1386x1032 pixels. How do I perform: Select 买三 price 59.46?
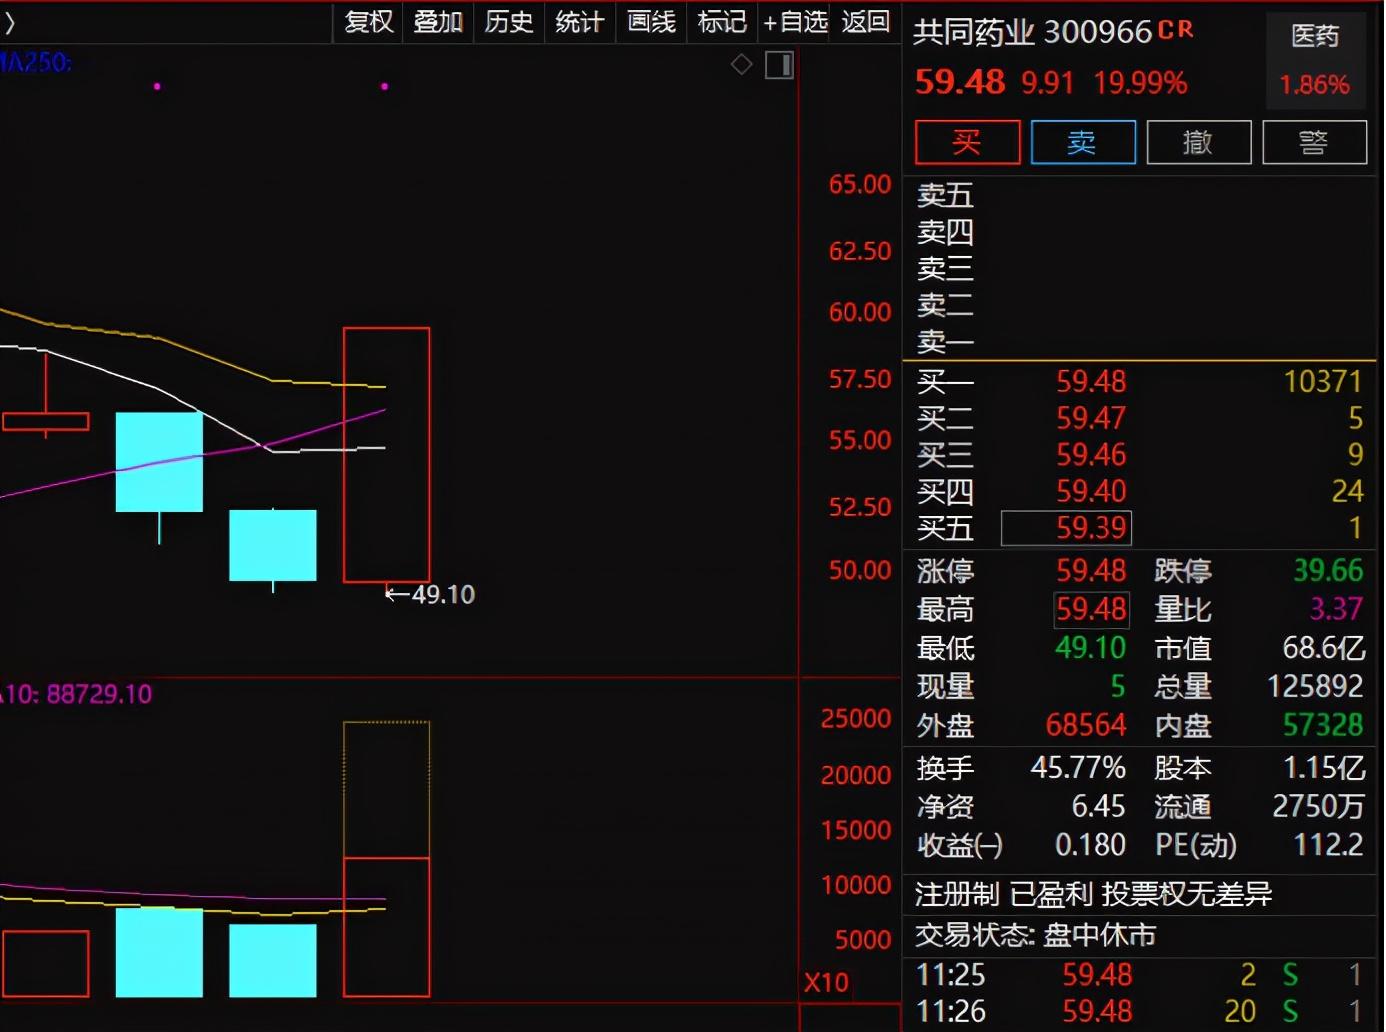pyautogui.click(x=1091, y=455)
